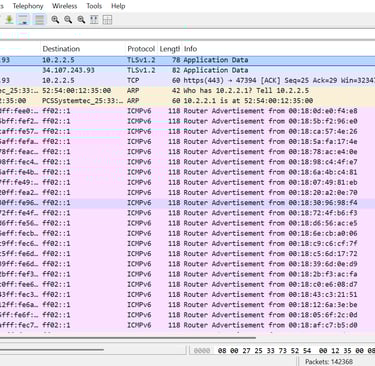
Task: Select Router Advertisement from 00:18:5a:fa:17:4e
Action: tap(187, 142)
